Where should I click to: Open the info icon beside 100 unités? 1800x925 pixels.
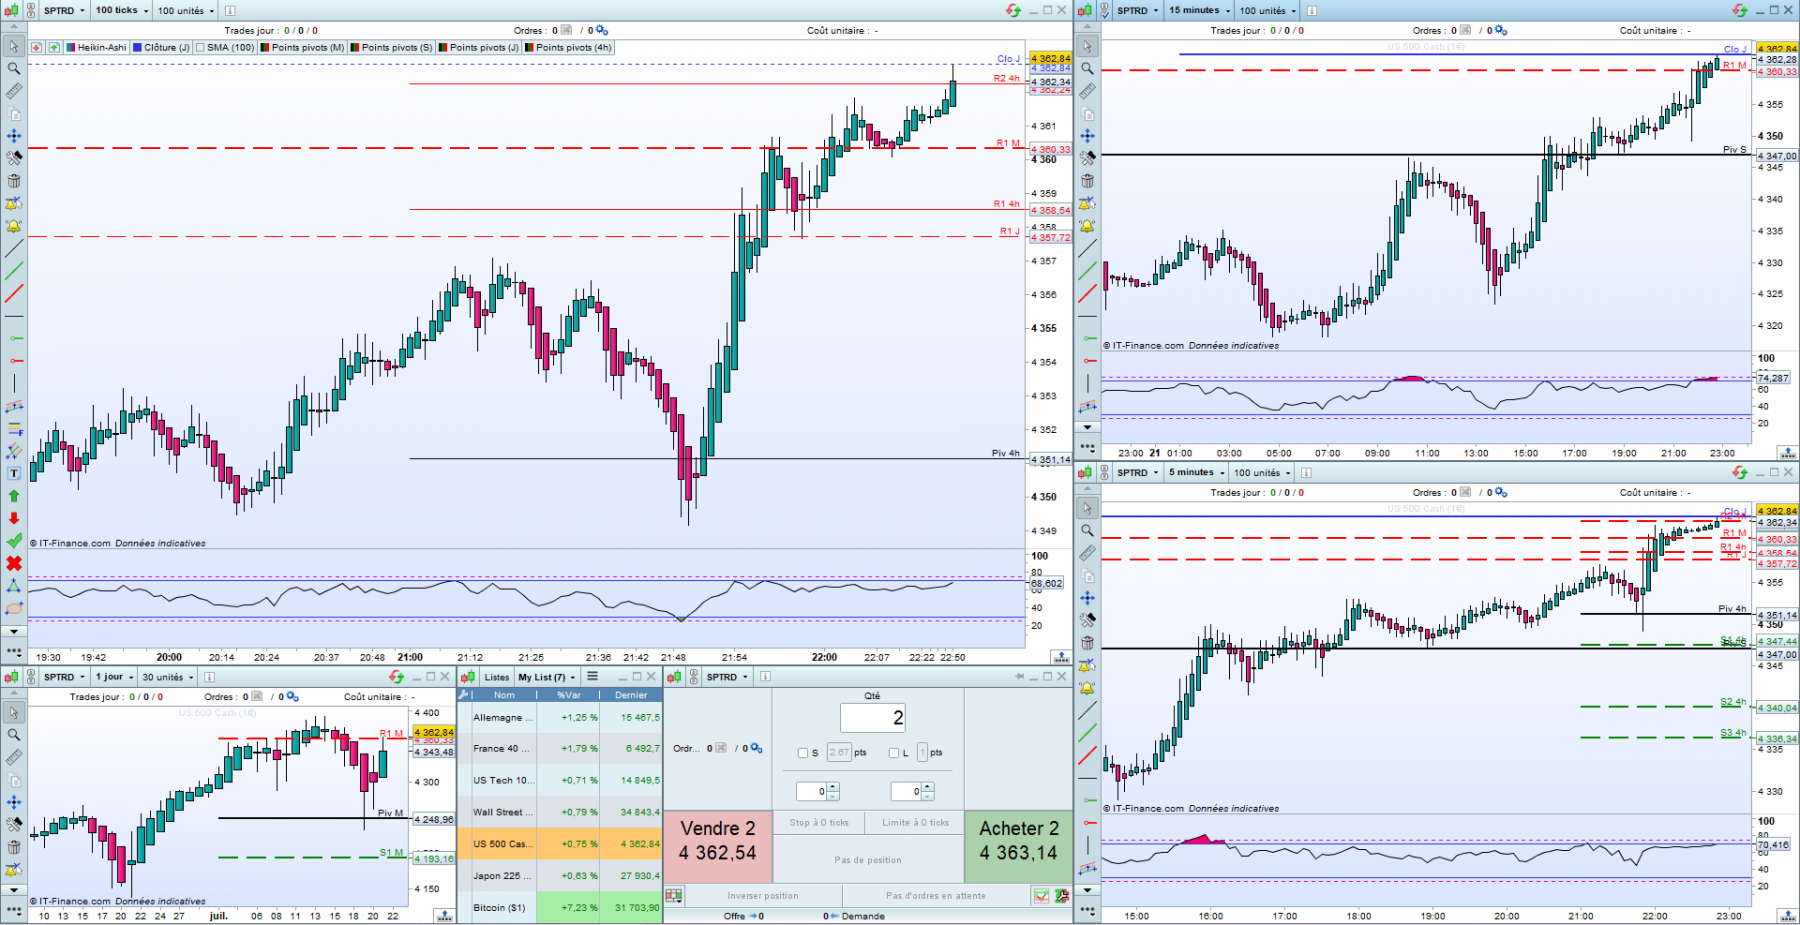230,10
